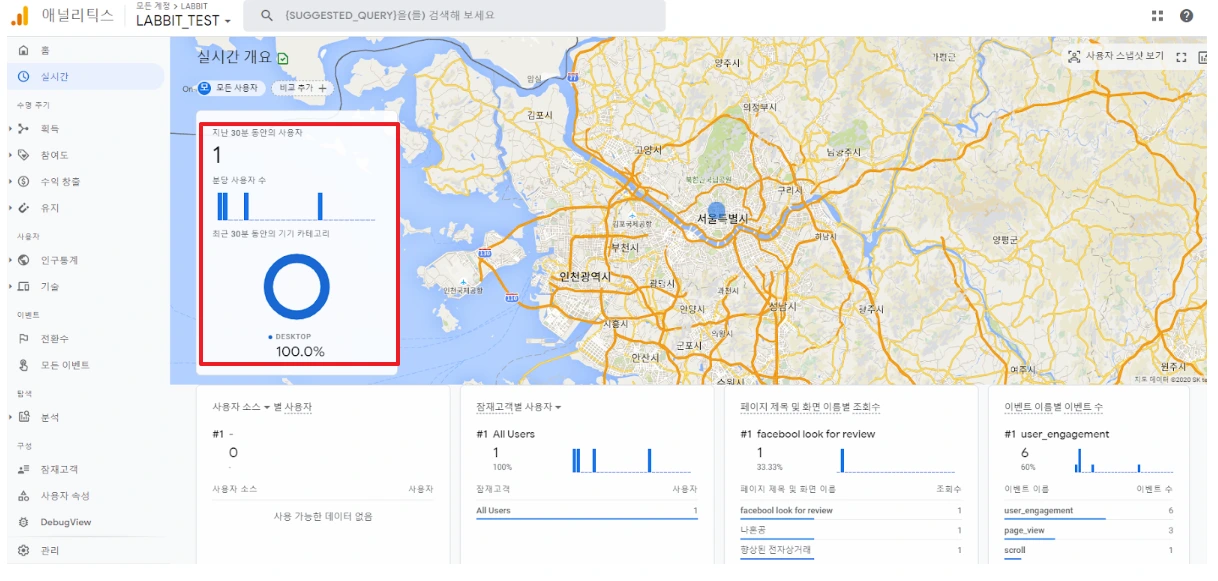Expand the 기술 menu arrow
This screenshot has width=1218, height=581.
[9, 286]
